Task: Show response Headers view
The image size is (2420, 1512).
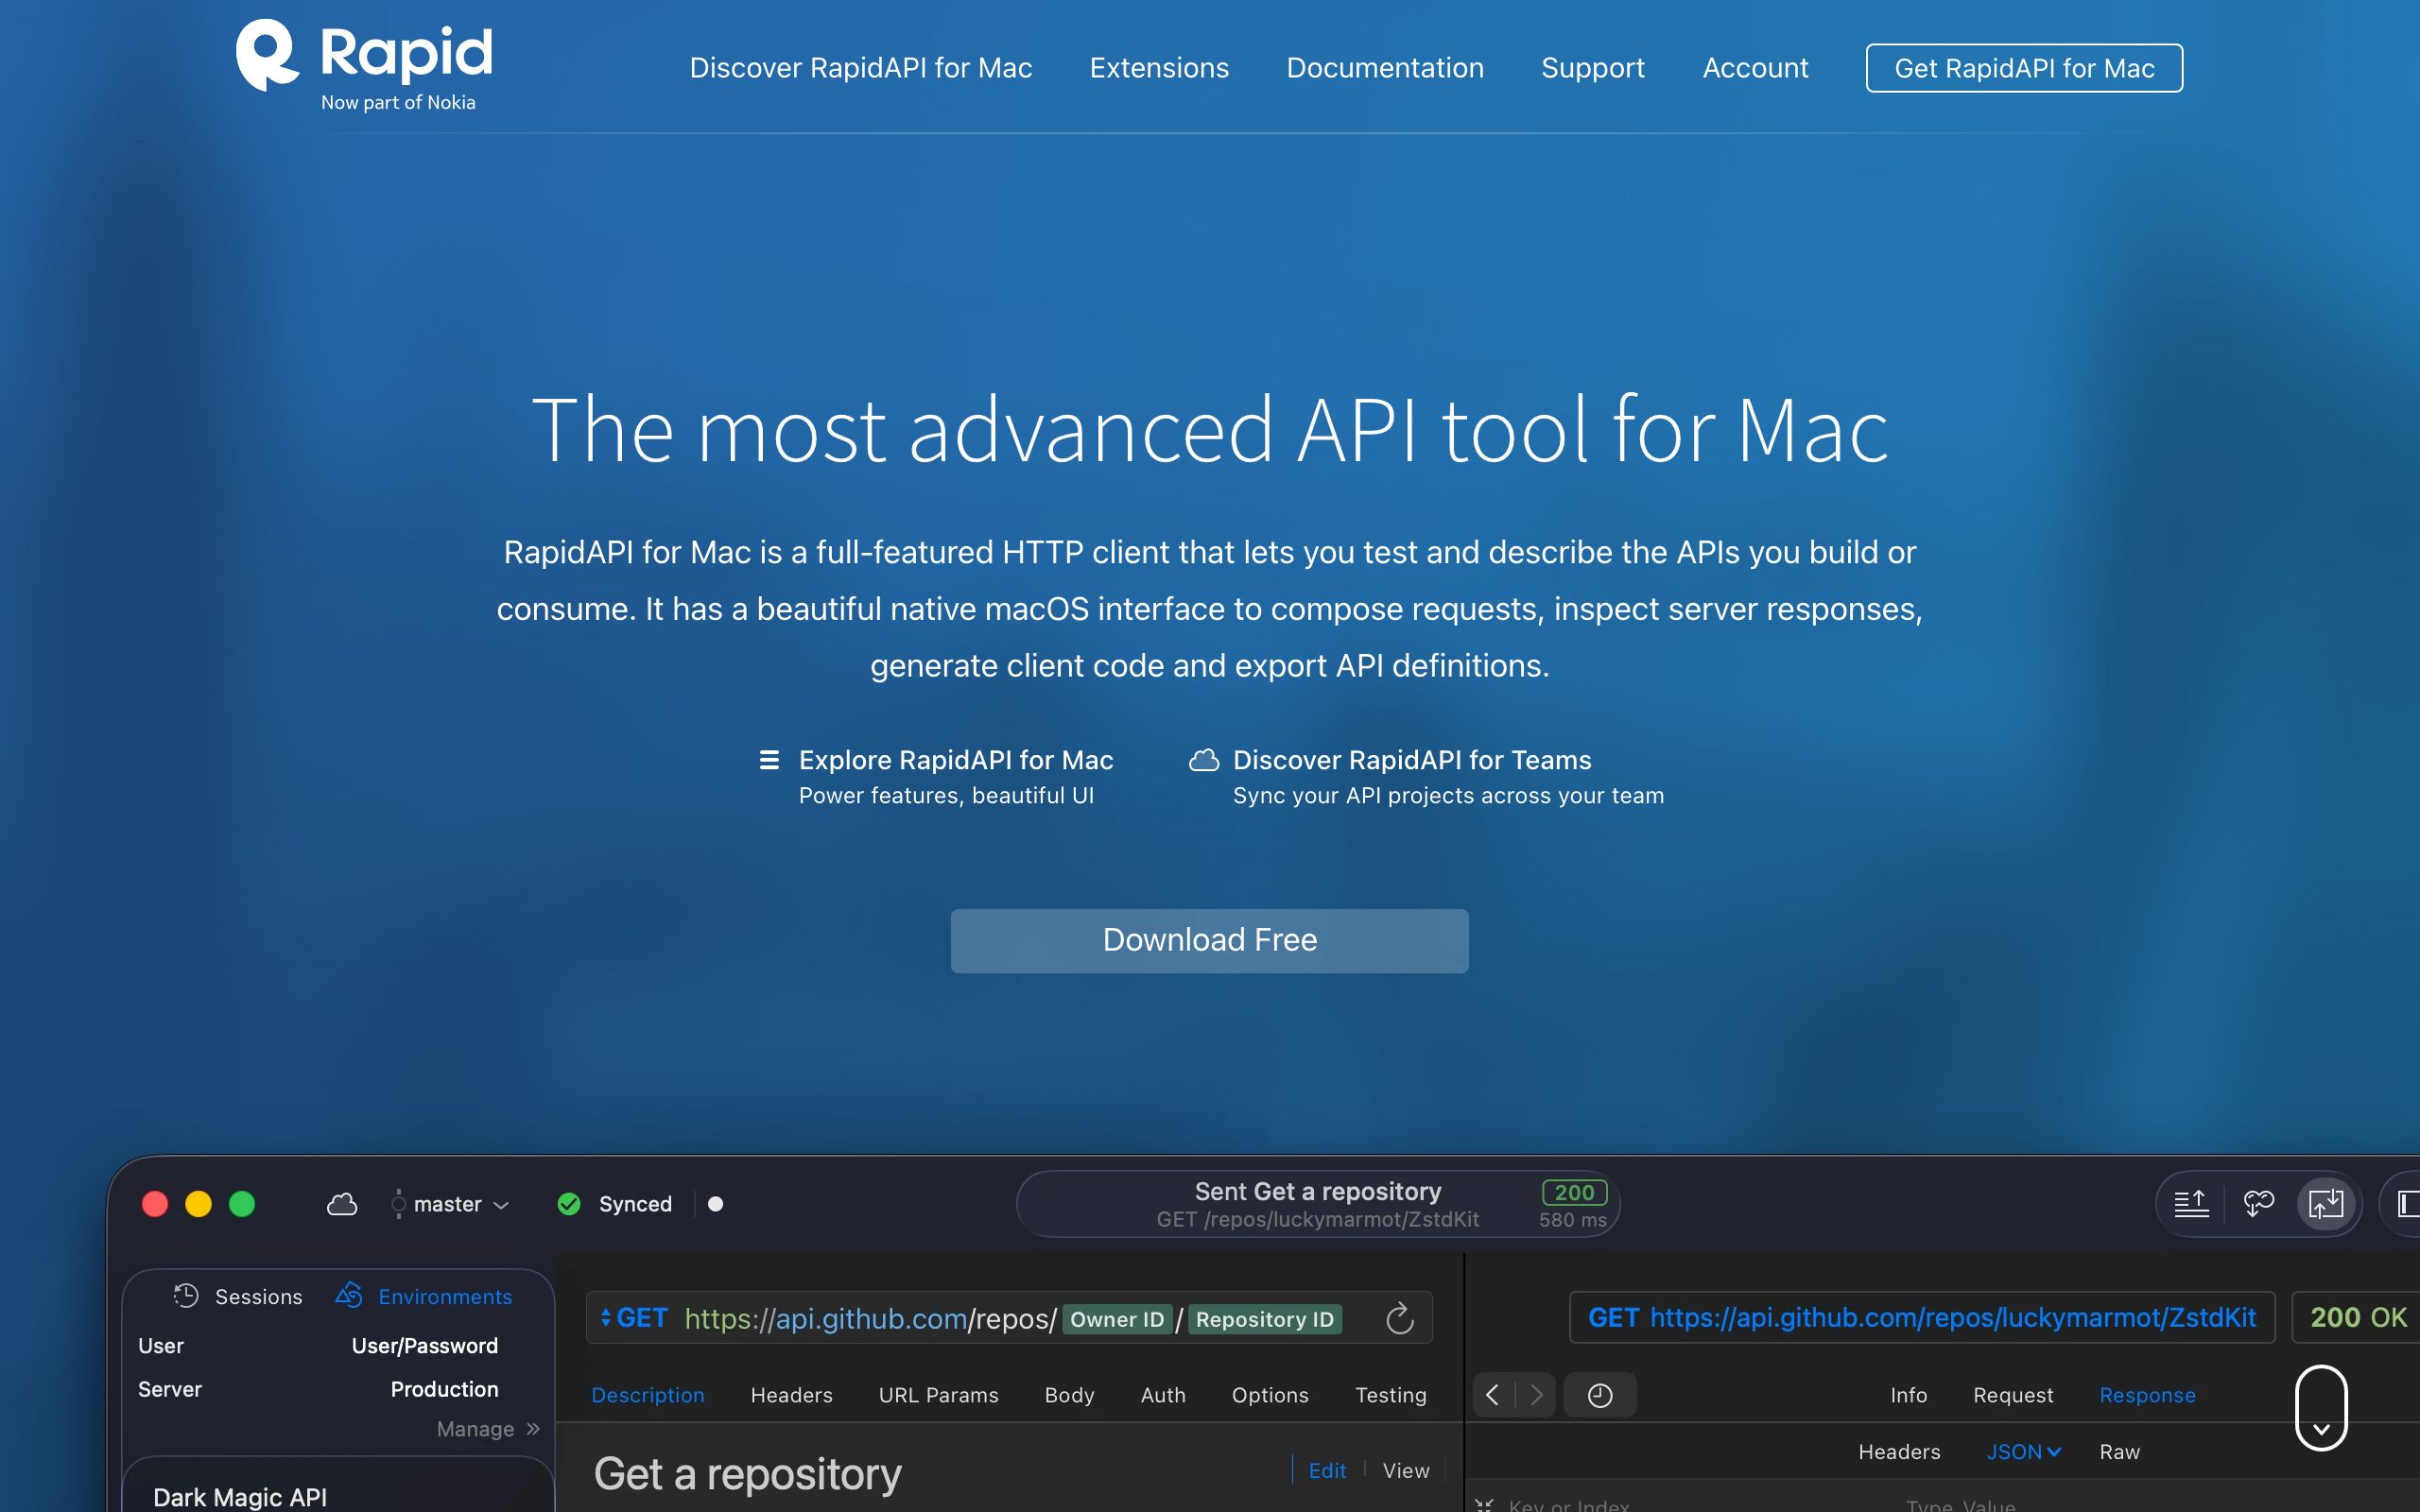Action: [x=1899, y=1451]
